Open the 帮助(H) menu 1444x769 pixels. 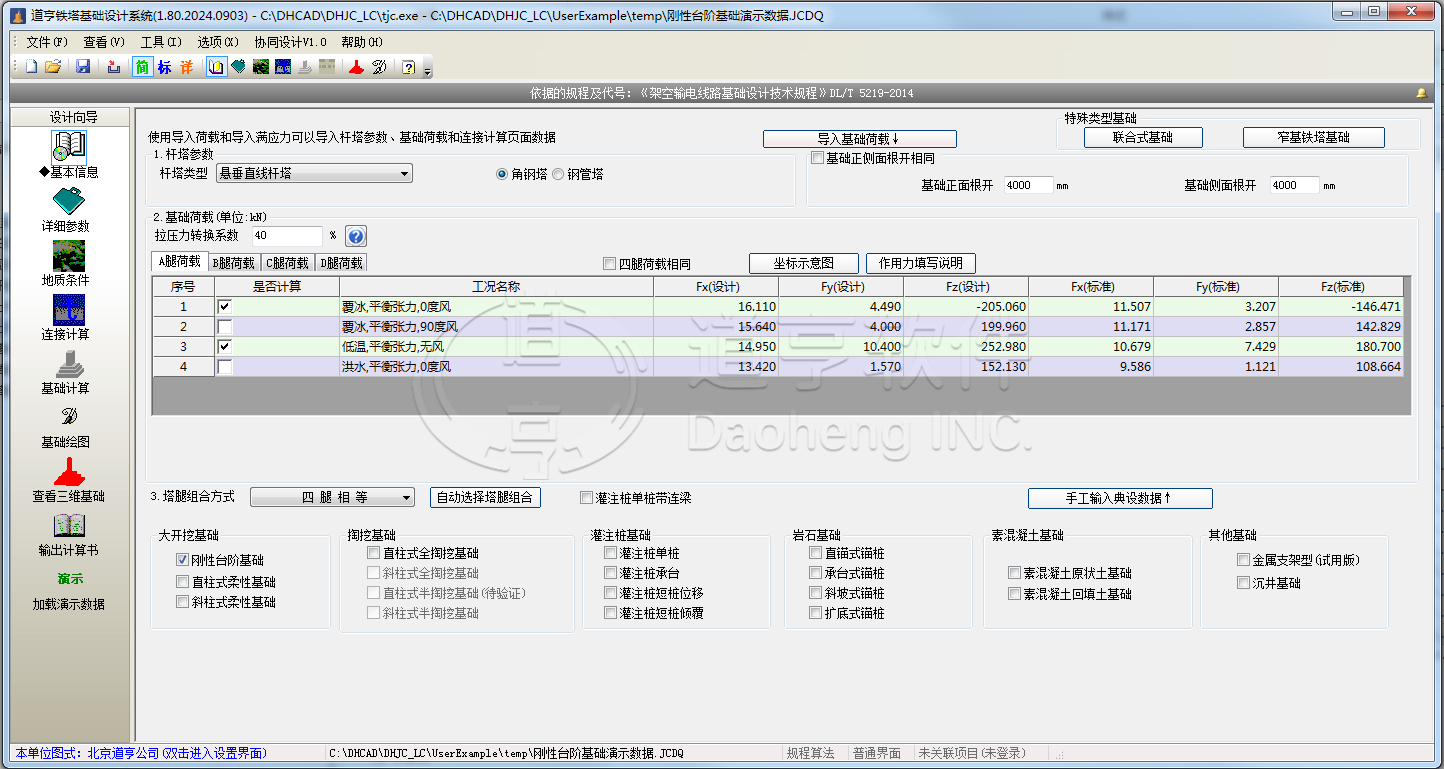point(362,42)
